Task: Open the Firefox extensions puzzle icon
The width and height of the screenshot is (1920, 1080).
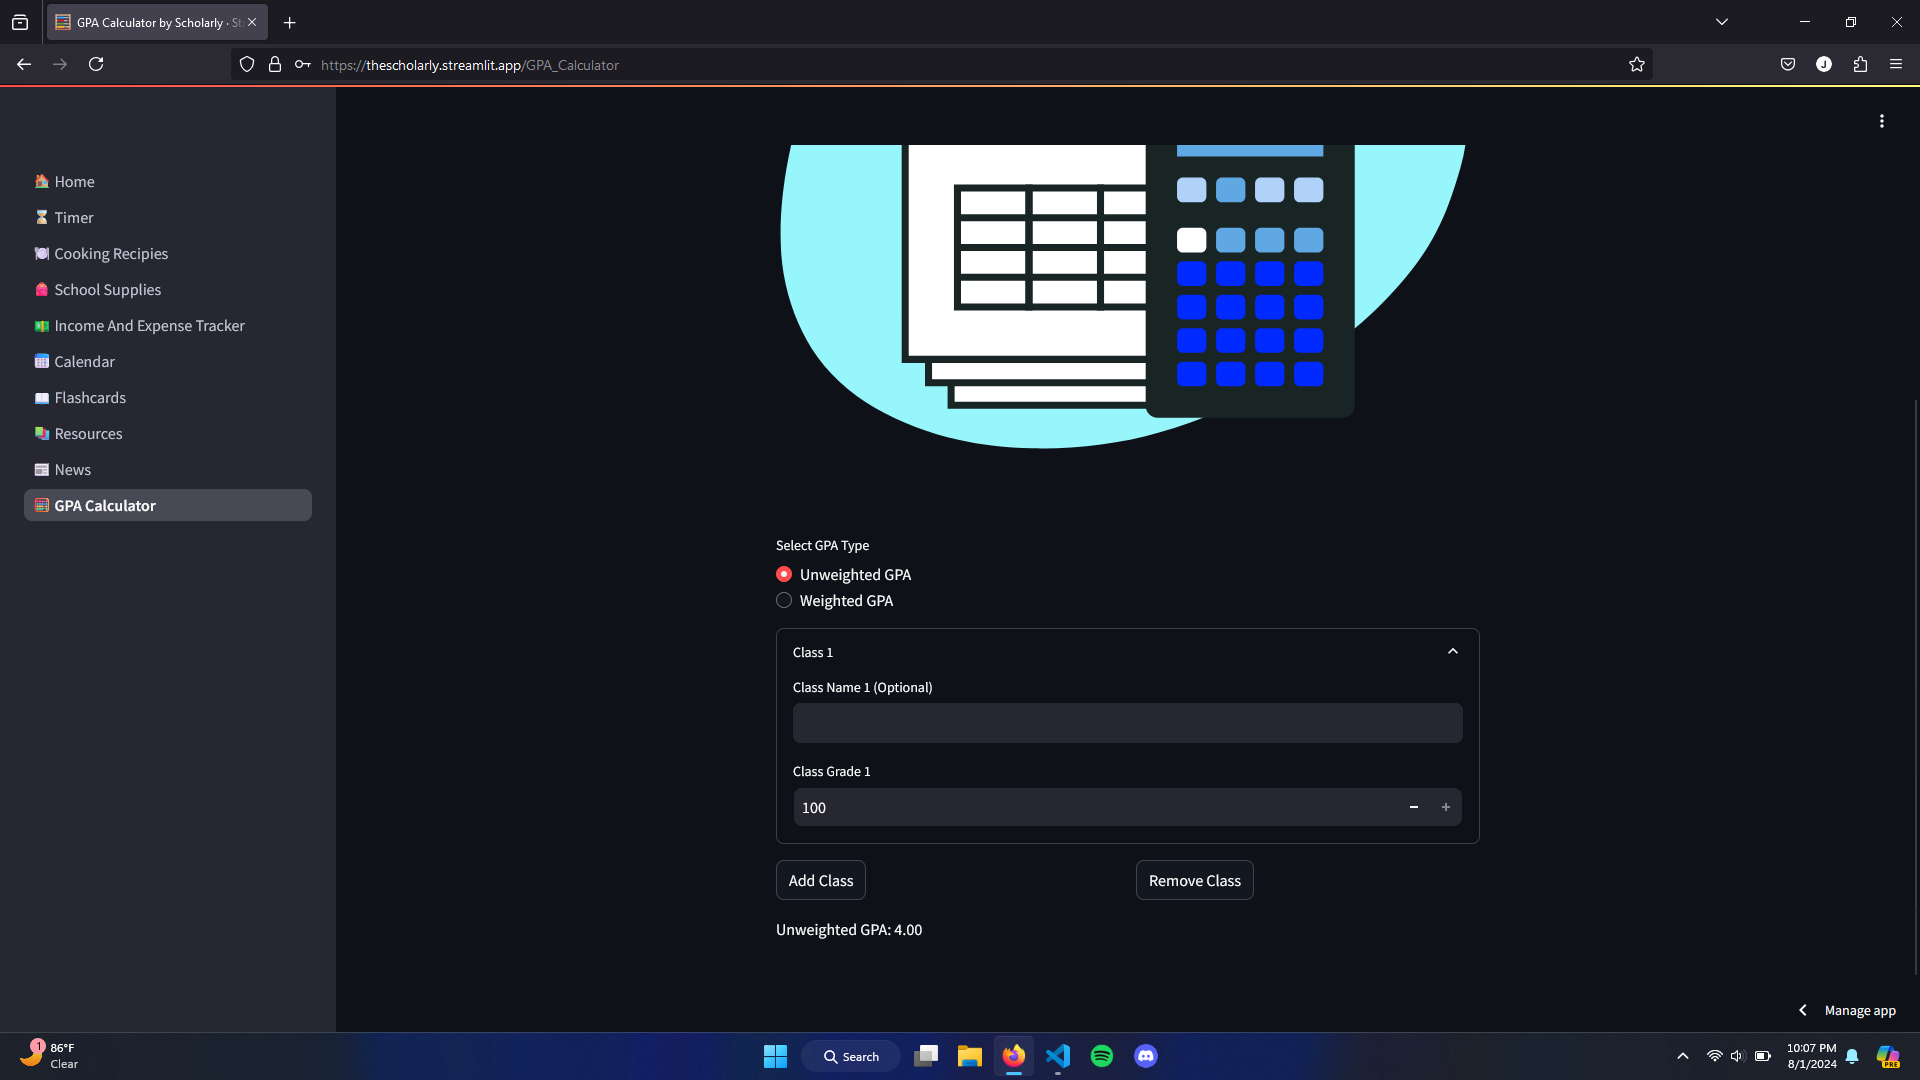Action: pos(1860,65)
